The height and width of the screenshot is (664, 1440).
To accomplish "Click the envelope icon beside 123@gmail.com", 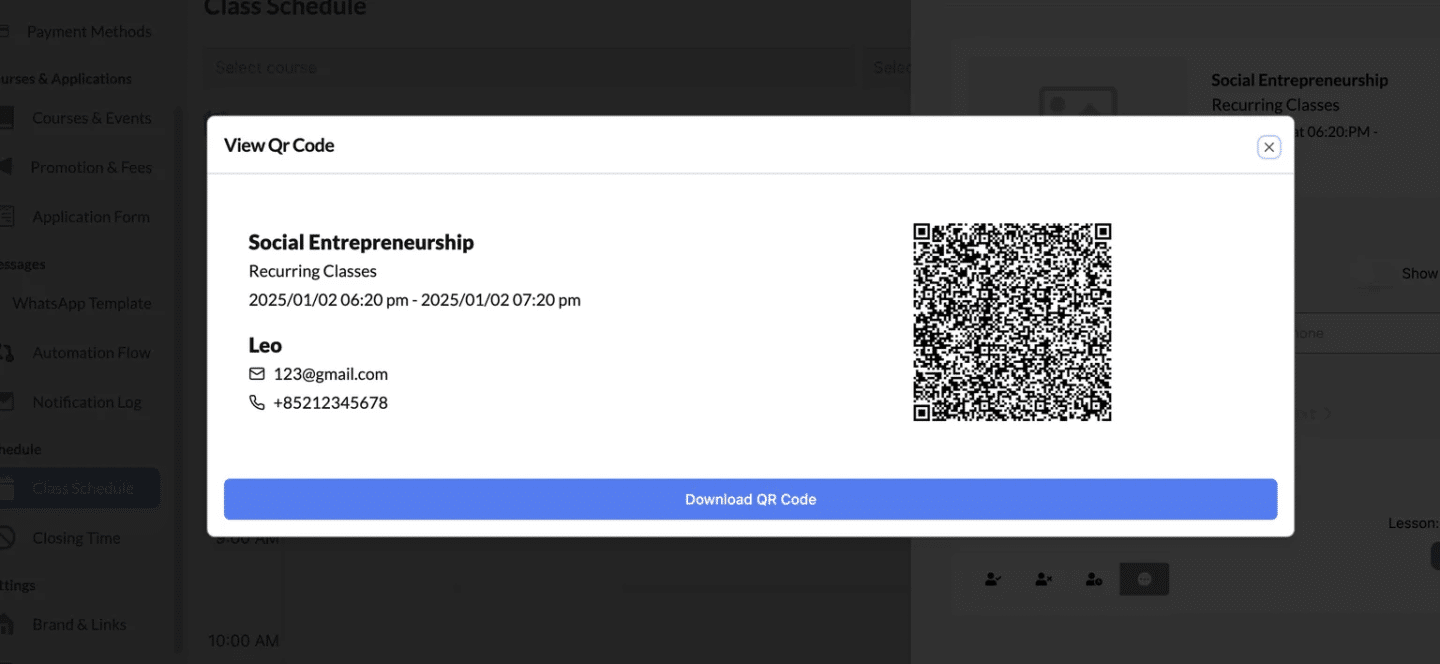I will (257, 374).
